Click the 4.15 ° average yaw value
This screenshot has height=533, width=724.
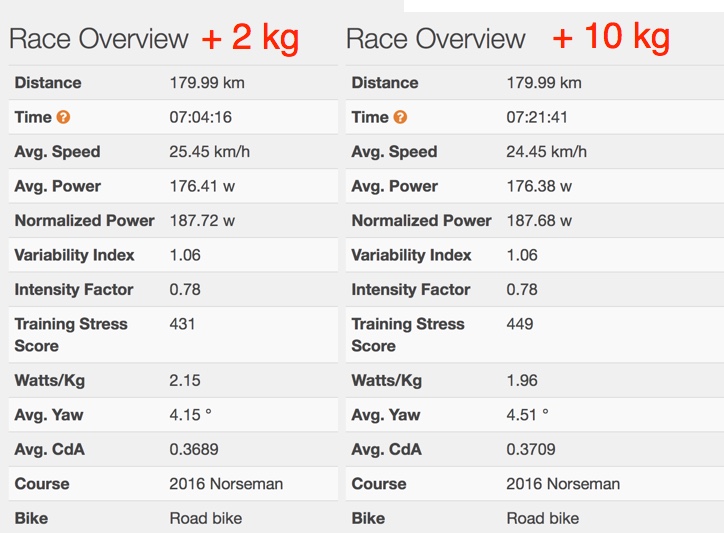pos(190,415)
